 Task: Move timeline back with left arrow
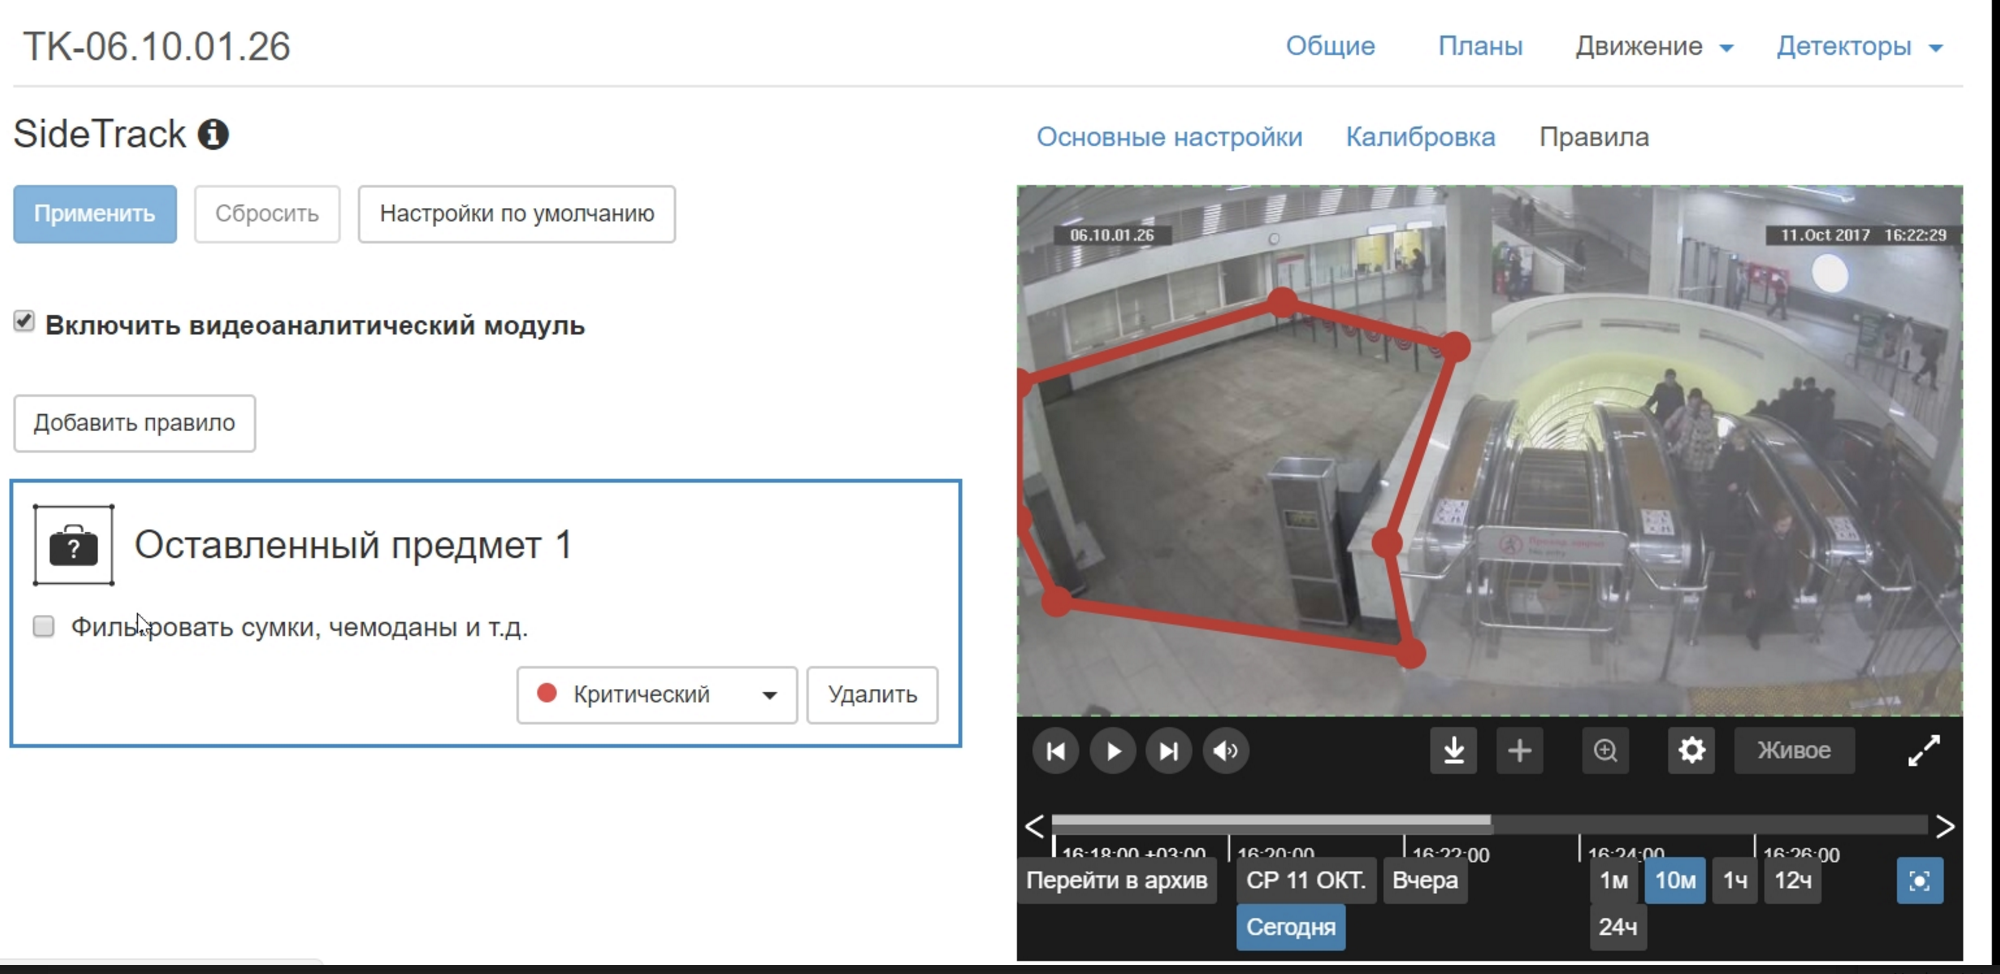tap(1035, 826)
